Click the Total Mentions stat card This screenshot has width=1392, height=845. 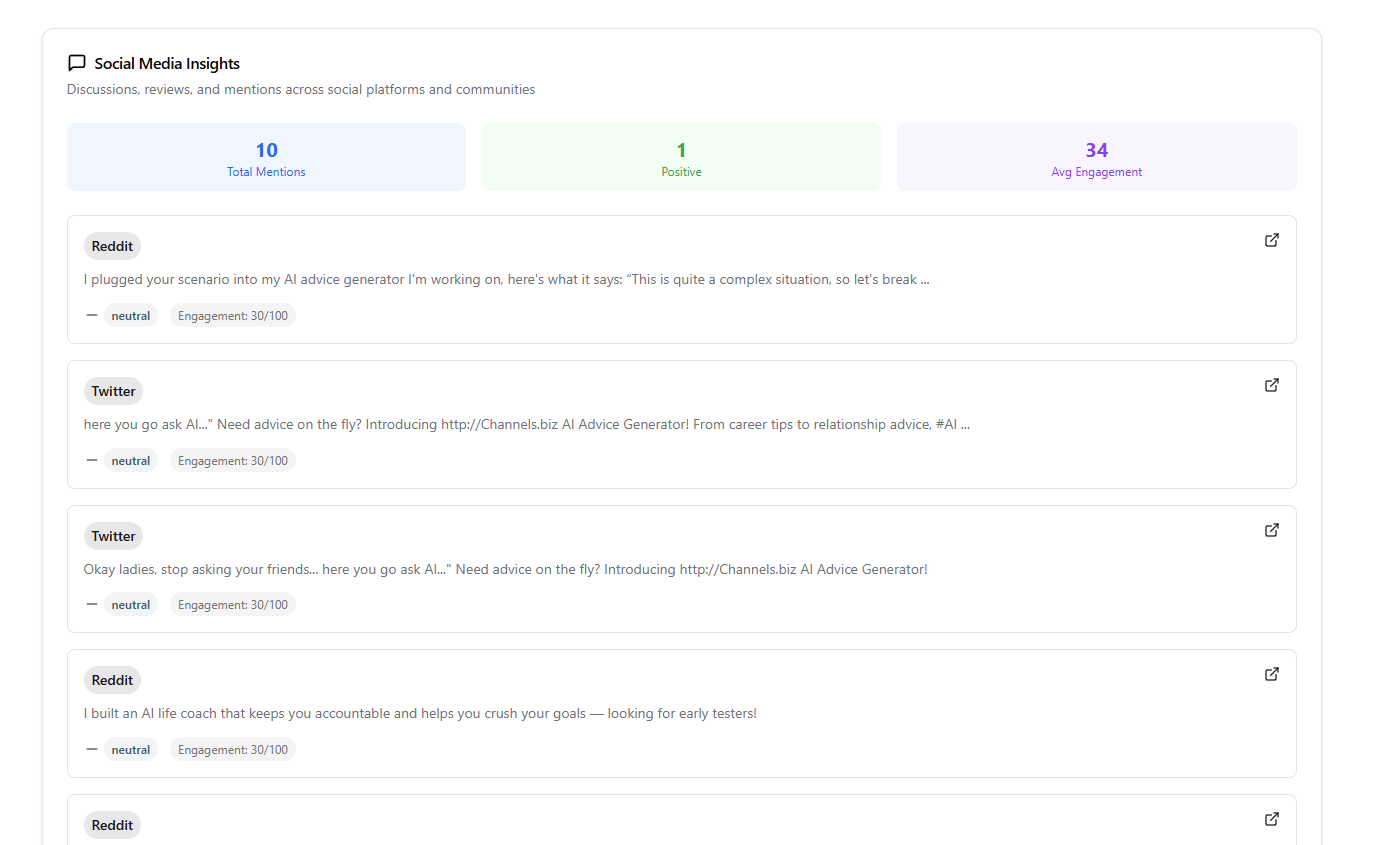point(266,157)
